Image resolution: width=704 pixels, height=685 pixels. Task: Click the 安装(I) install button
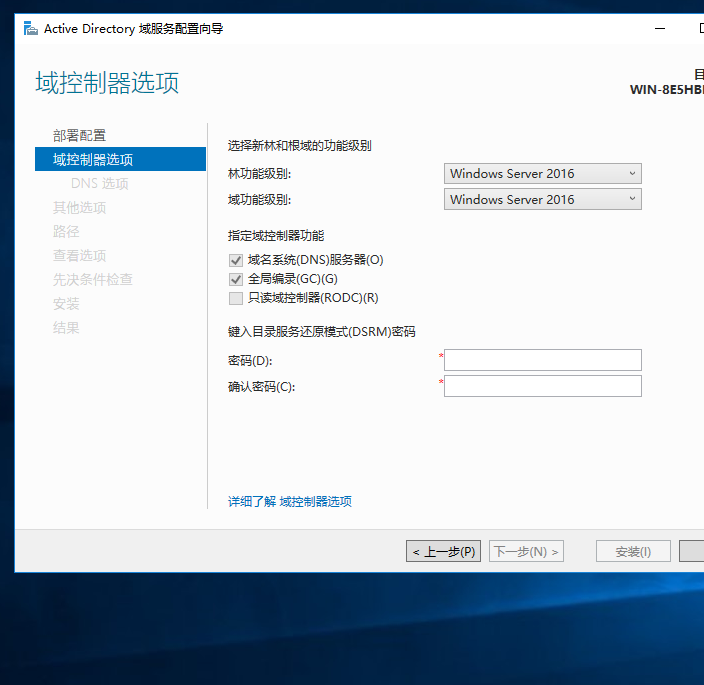click(x=633, y=551)
